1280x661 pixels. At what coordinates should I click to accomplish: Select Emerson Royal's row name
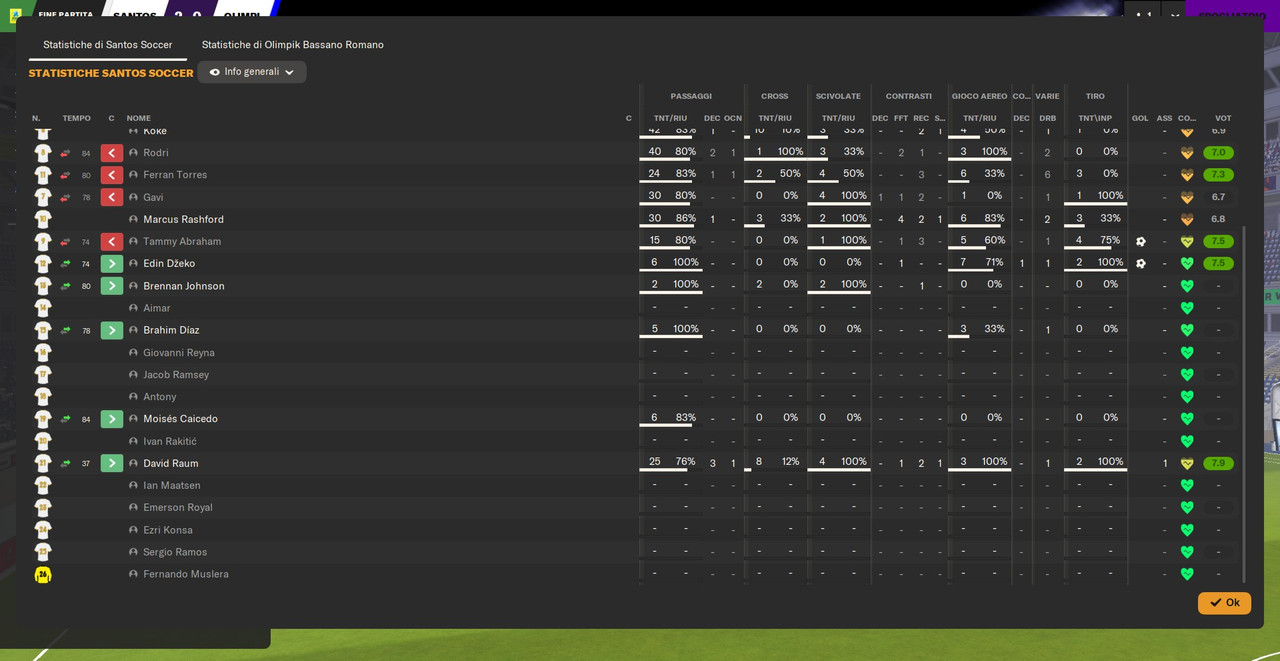click(178, 508)
